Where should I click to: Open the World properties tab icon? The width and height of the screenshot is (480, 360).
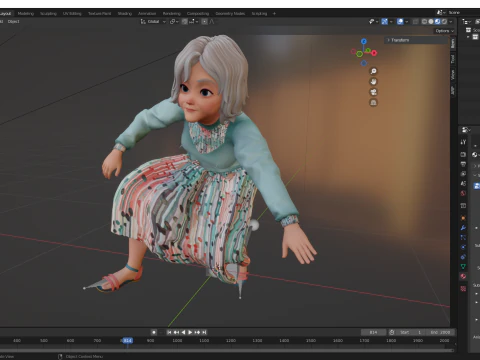click(463, 193)
